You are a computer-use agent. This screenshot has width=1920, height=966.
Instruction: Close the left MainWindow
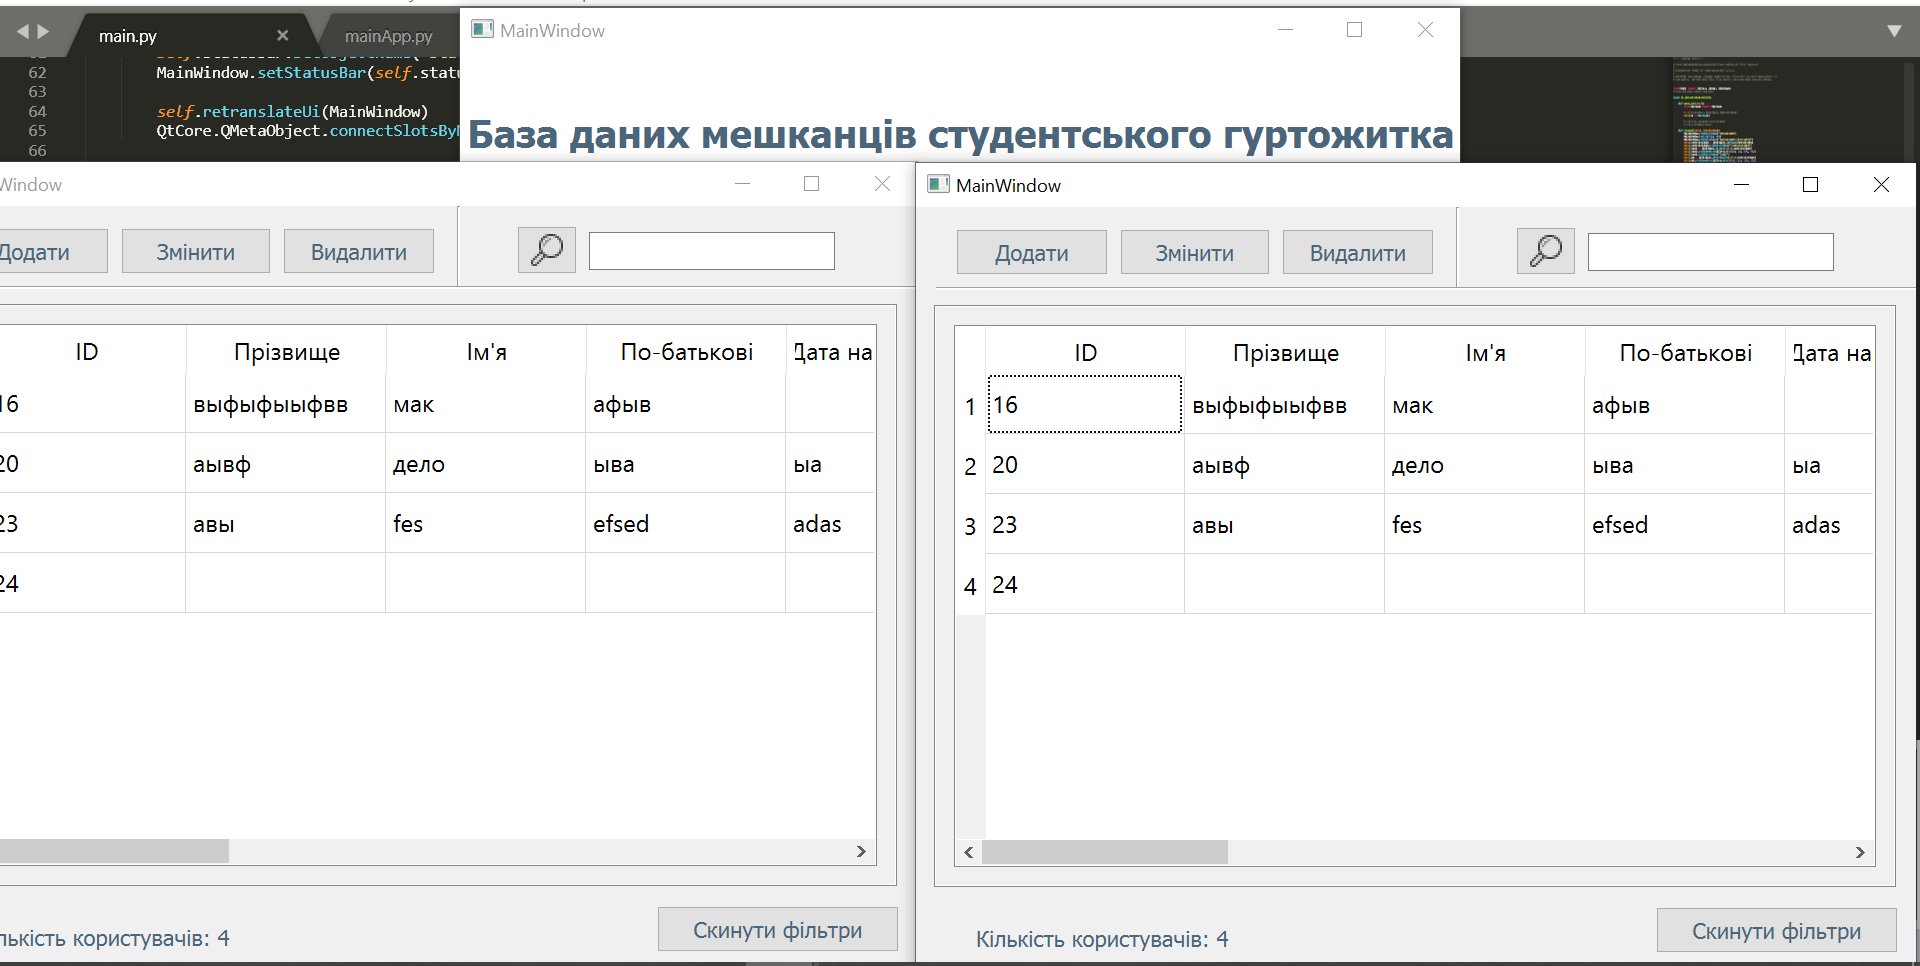click(882, 184)
